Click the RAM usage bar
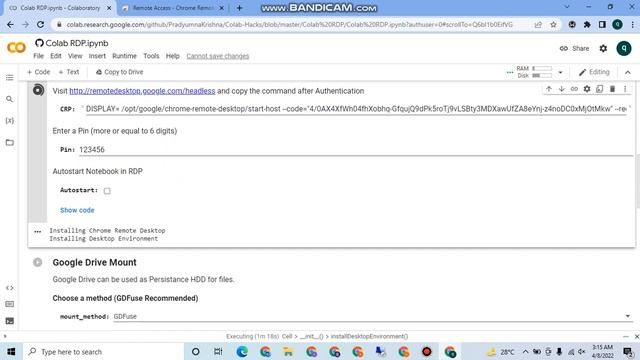The width and height of the screenshot is (640, 360). (x=542, y=69)
